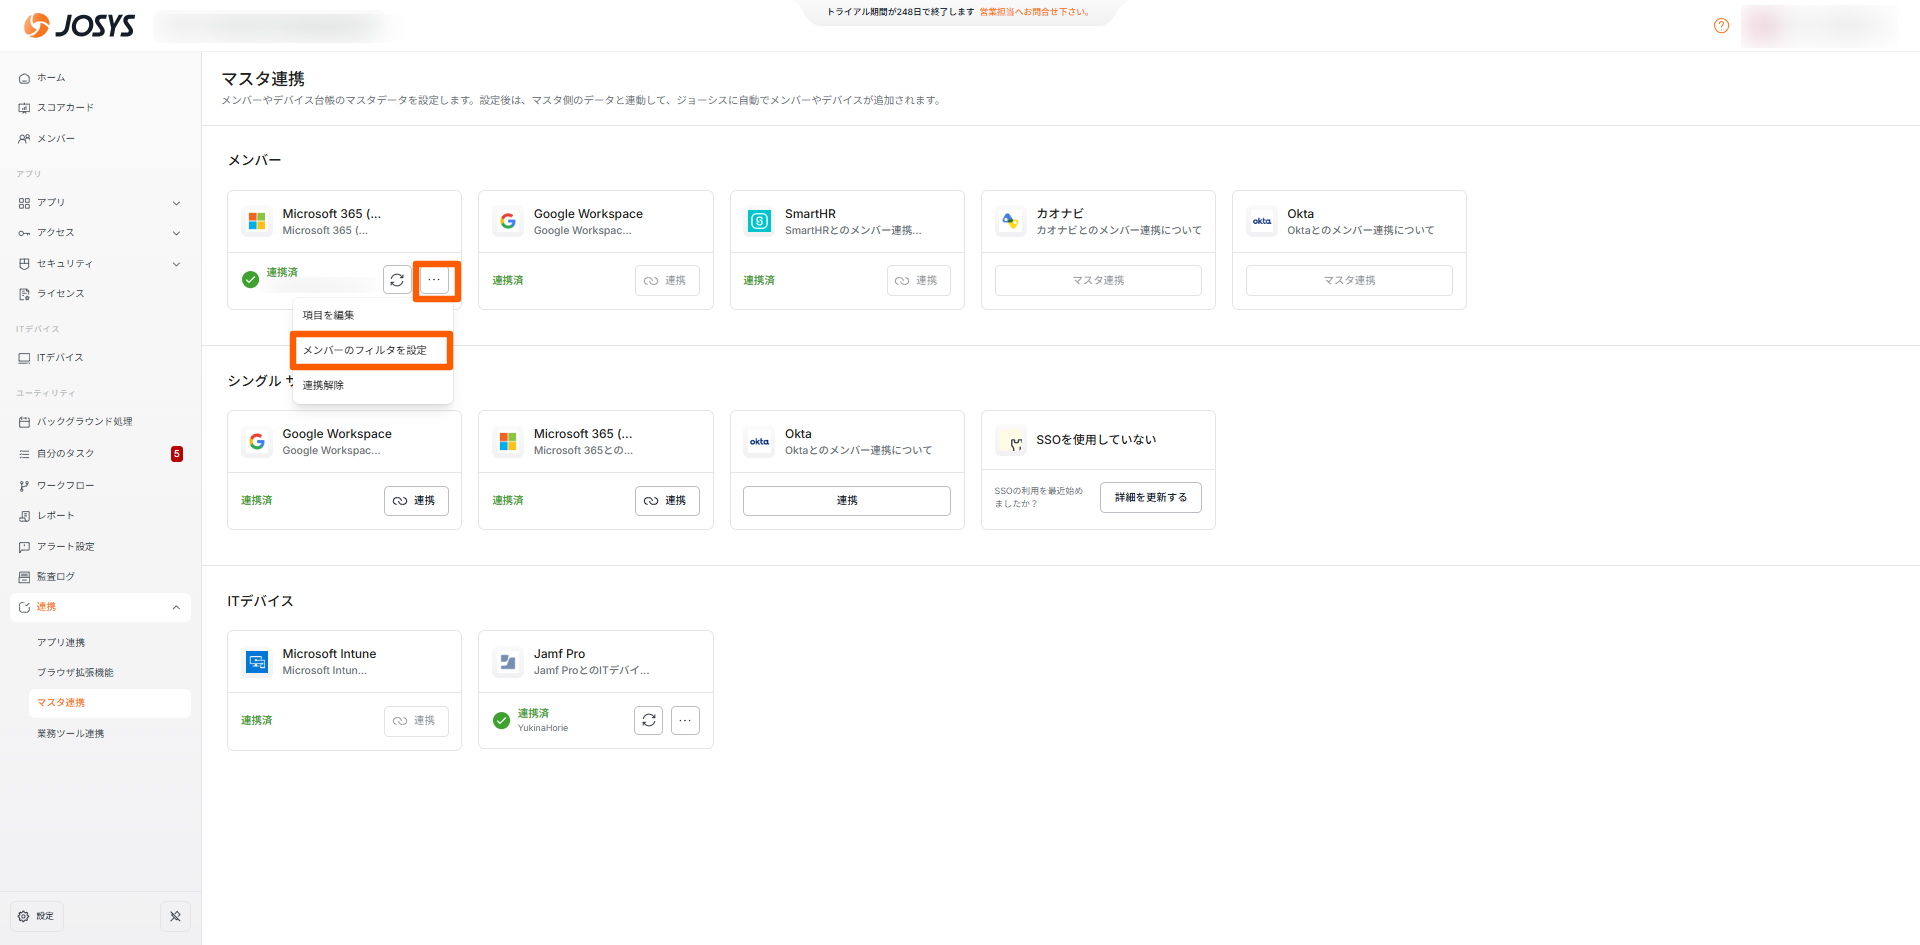
Task: Collapse the 連携 sidebar section
Action: coord(176,607)
